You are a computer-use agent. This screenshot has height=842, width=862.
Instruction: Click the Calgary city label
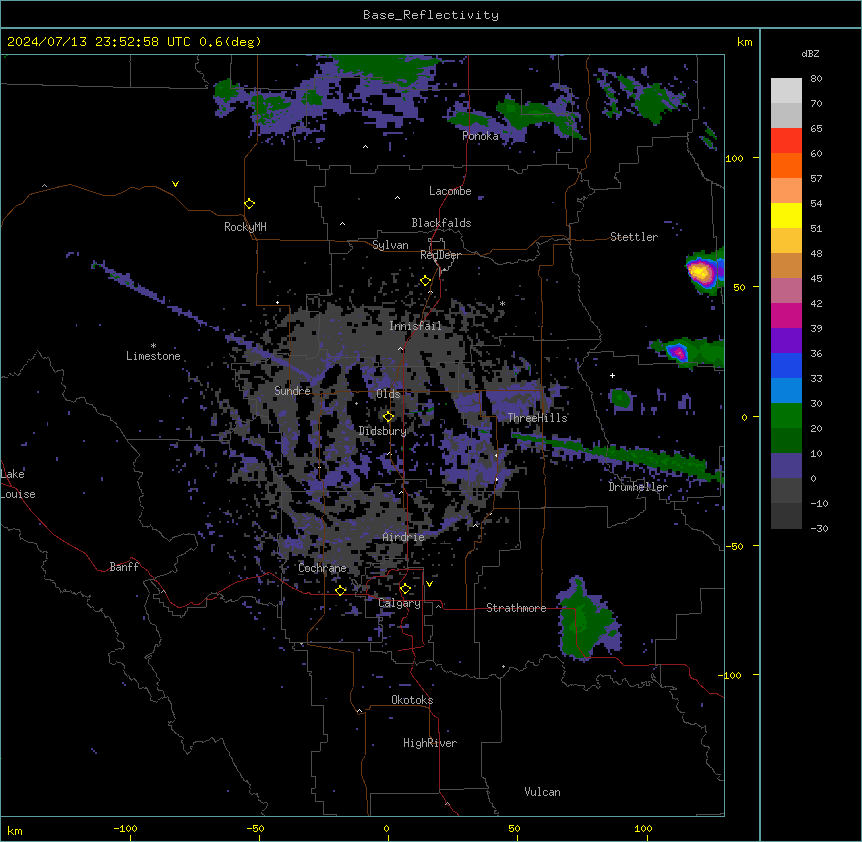(399, 603)
